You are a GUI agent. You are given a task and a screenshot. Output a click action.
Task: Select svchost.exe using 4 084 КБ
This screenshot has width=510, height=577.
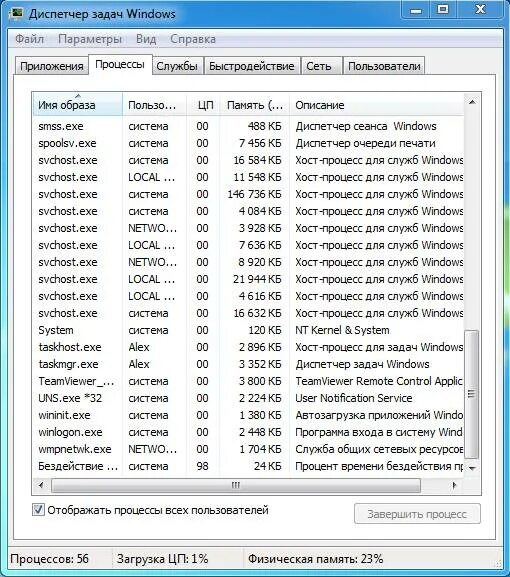point(248,211)
